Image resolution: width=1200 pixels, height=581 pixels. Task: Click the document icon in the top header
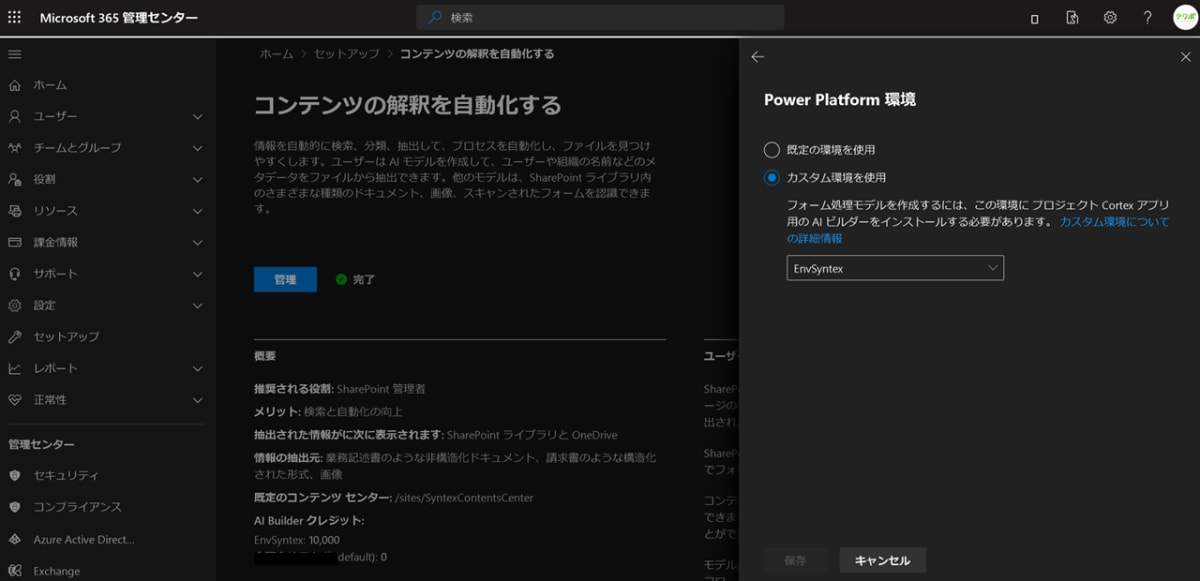pos(1072,18)
